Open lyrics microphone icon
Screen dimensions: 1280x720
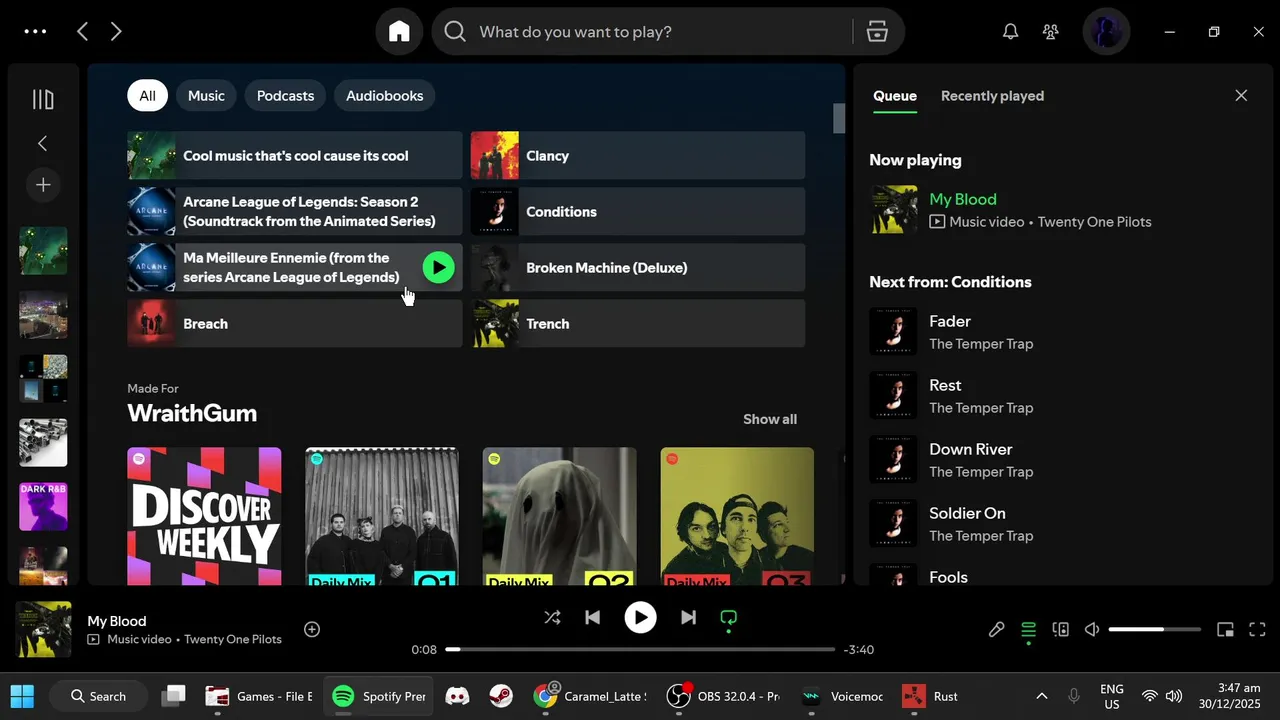(996, 629)
